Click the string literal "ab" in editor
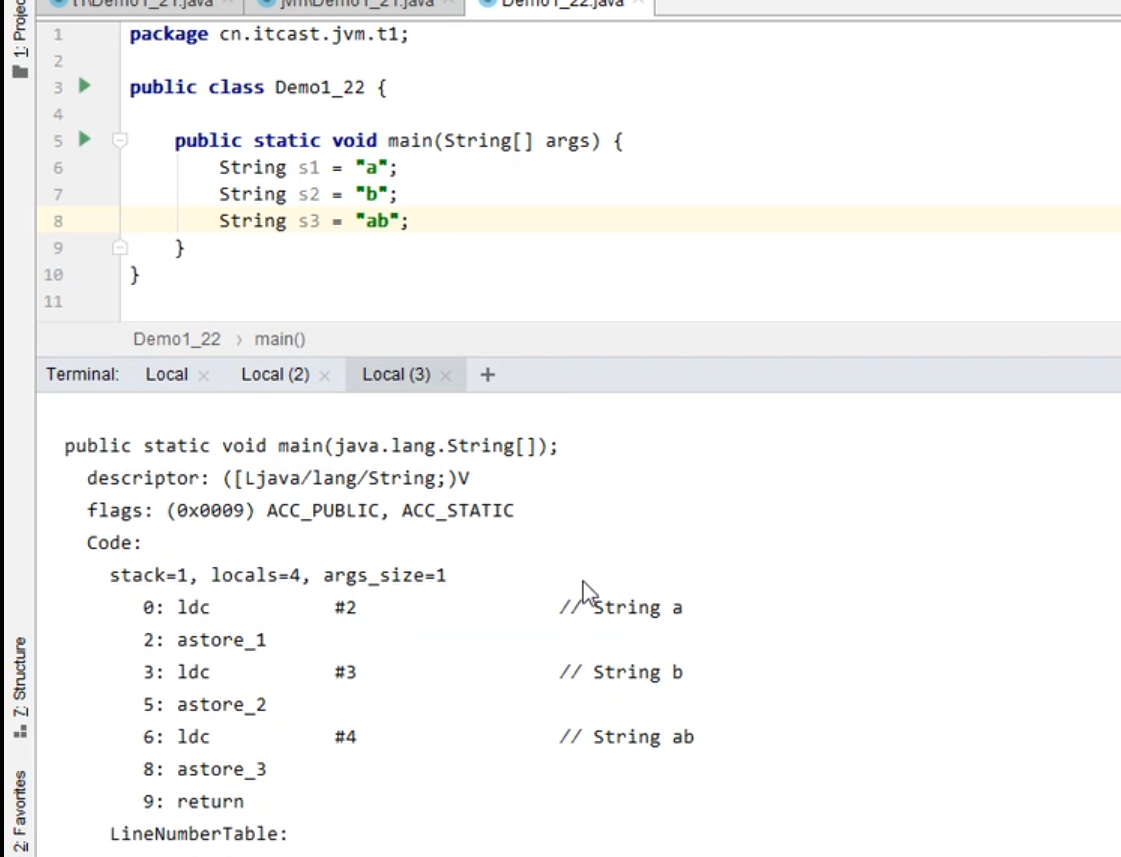The image size is (1121, 857). click(376, 220)
